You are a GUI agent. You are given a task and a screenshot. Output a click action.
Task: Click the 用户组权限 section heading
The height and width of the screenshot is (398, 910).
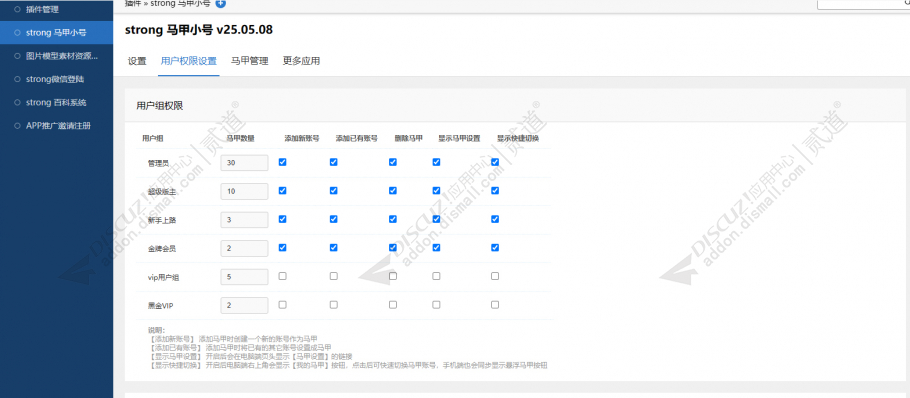160,106
